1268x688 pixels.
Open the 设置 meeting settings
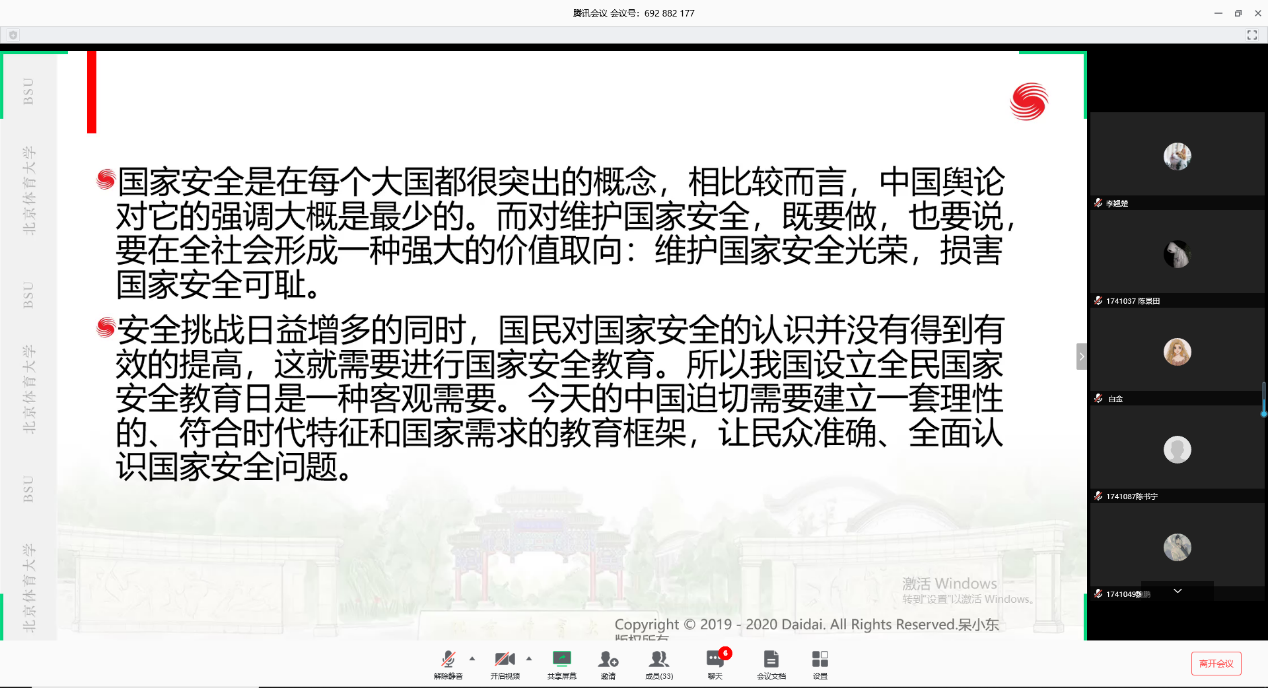click(820, 662)
